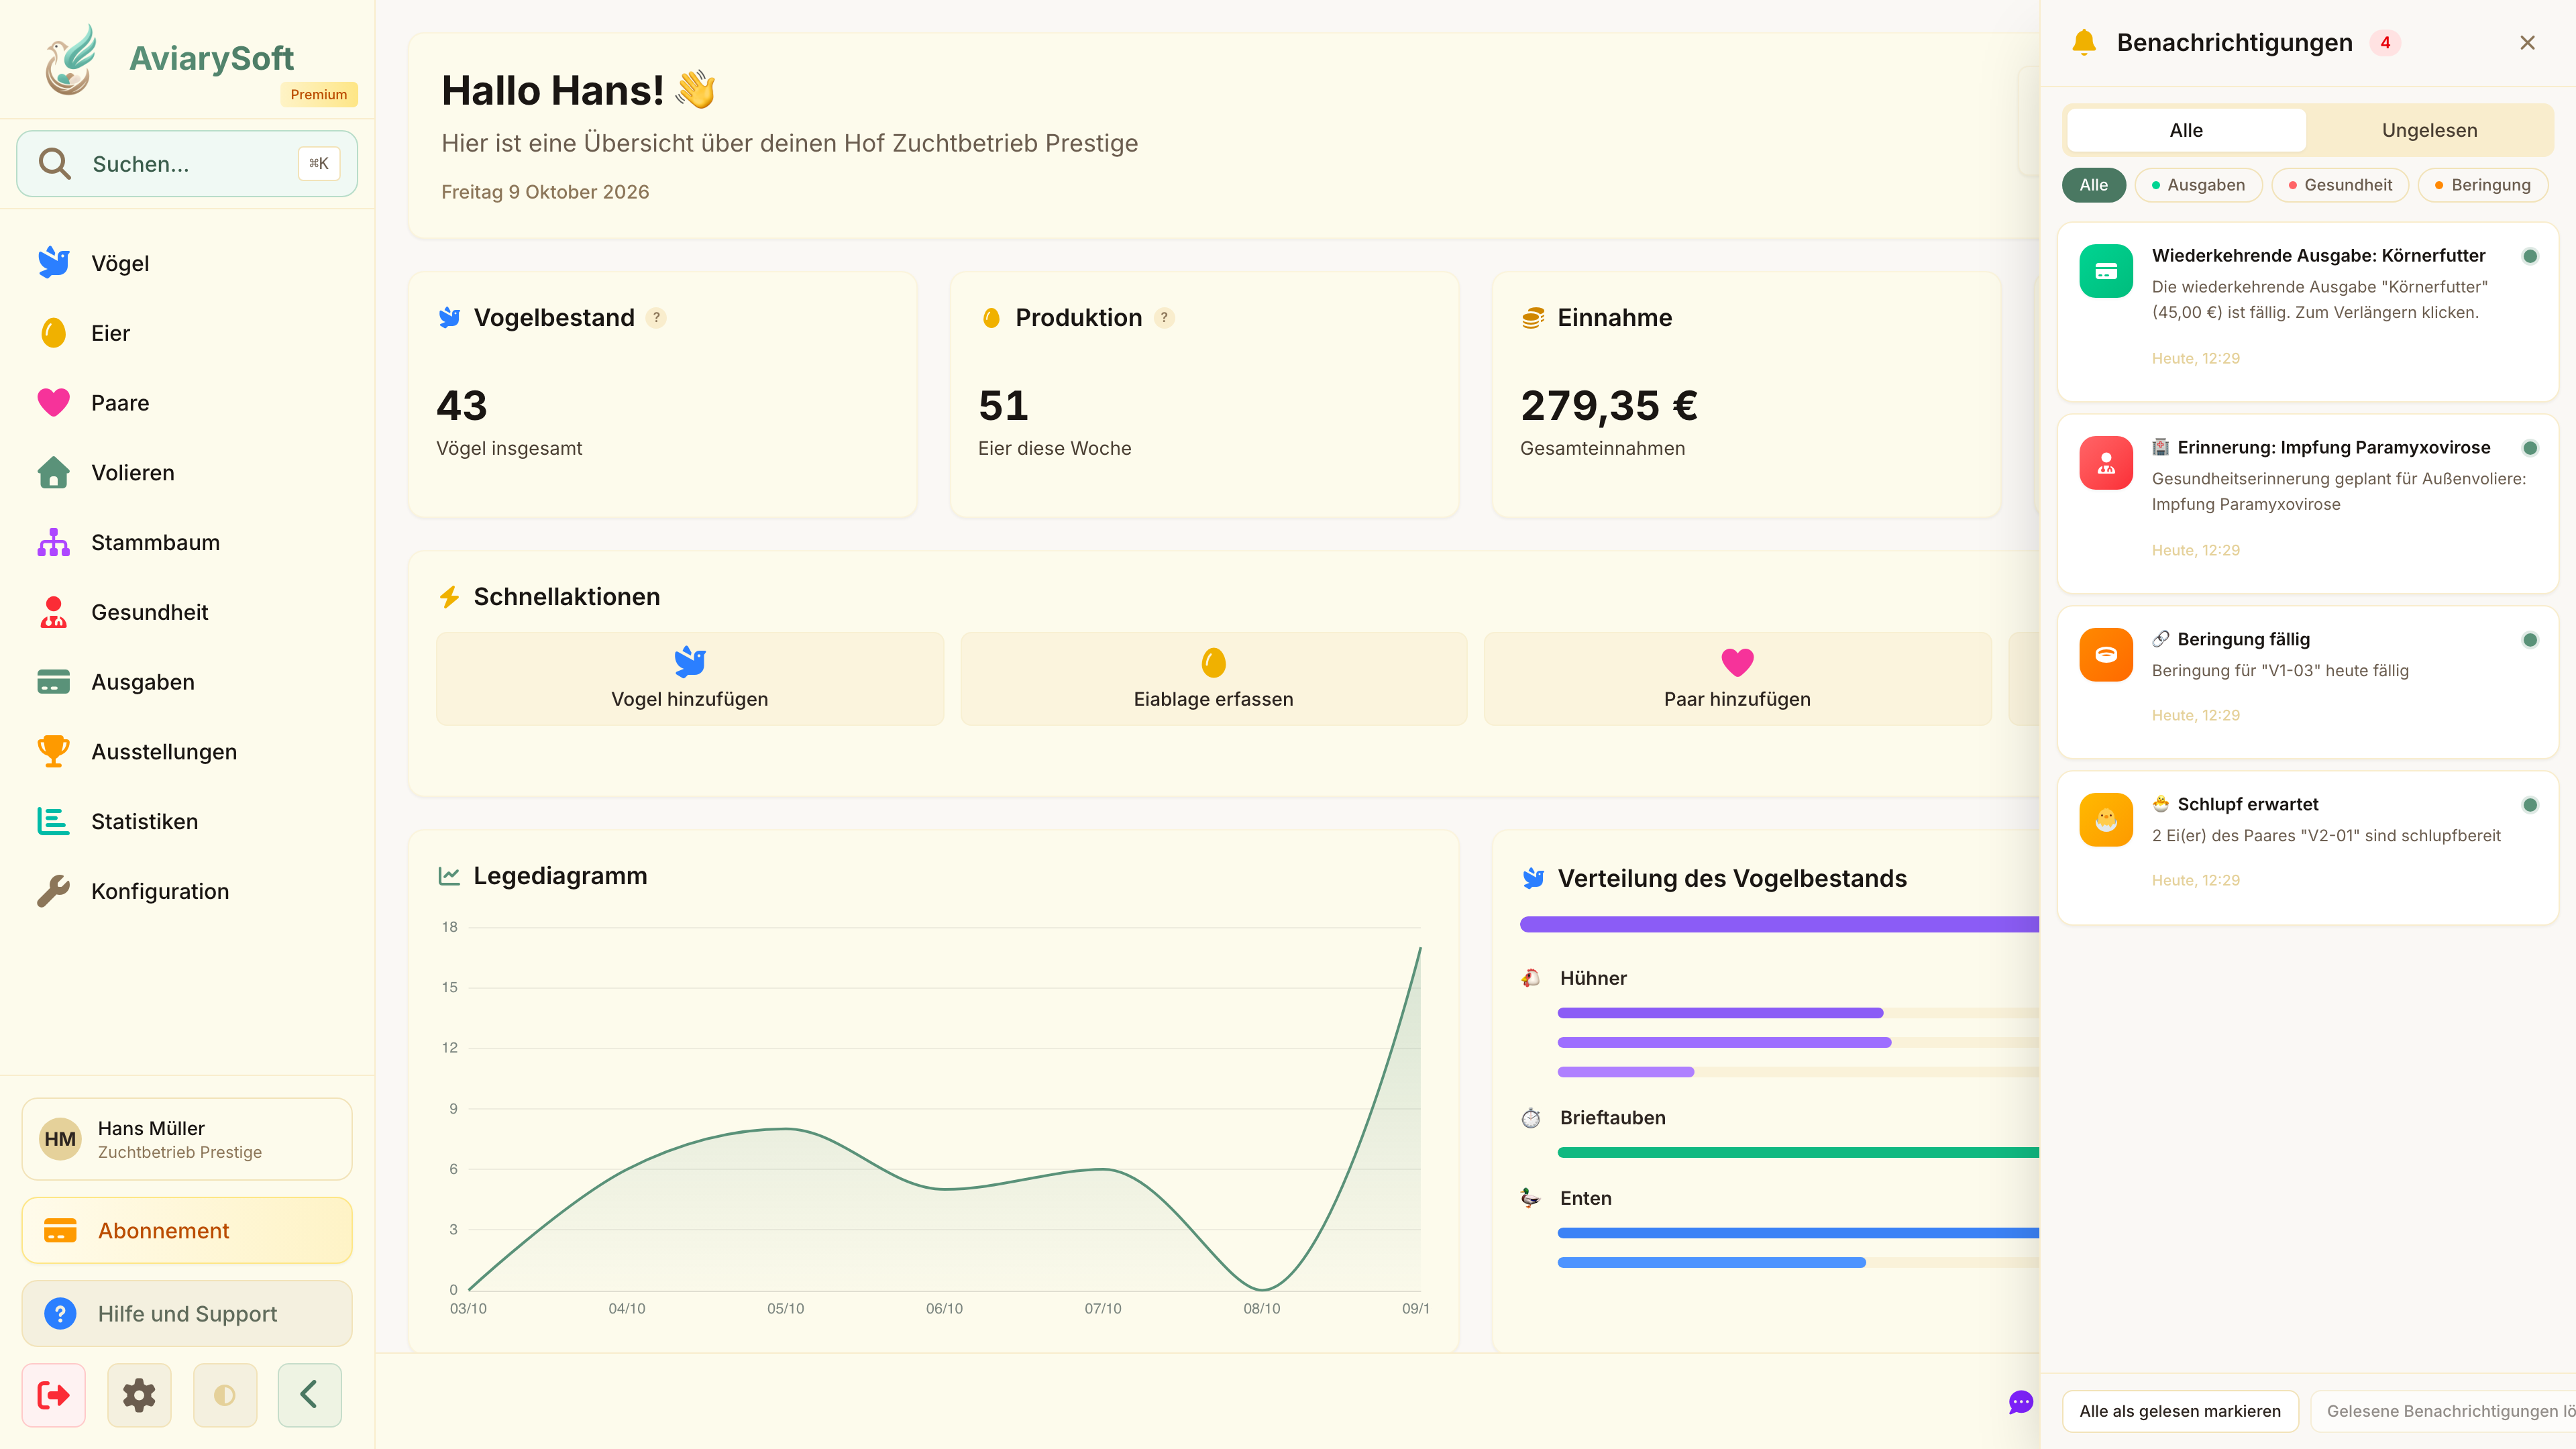Open the purple chat bubble icon

coord(2021,1402)
